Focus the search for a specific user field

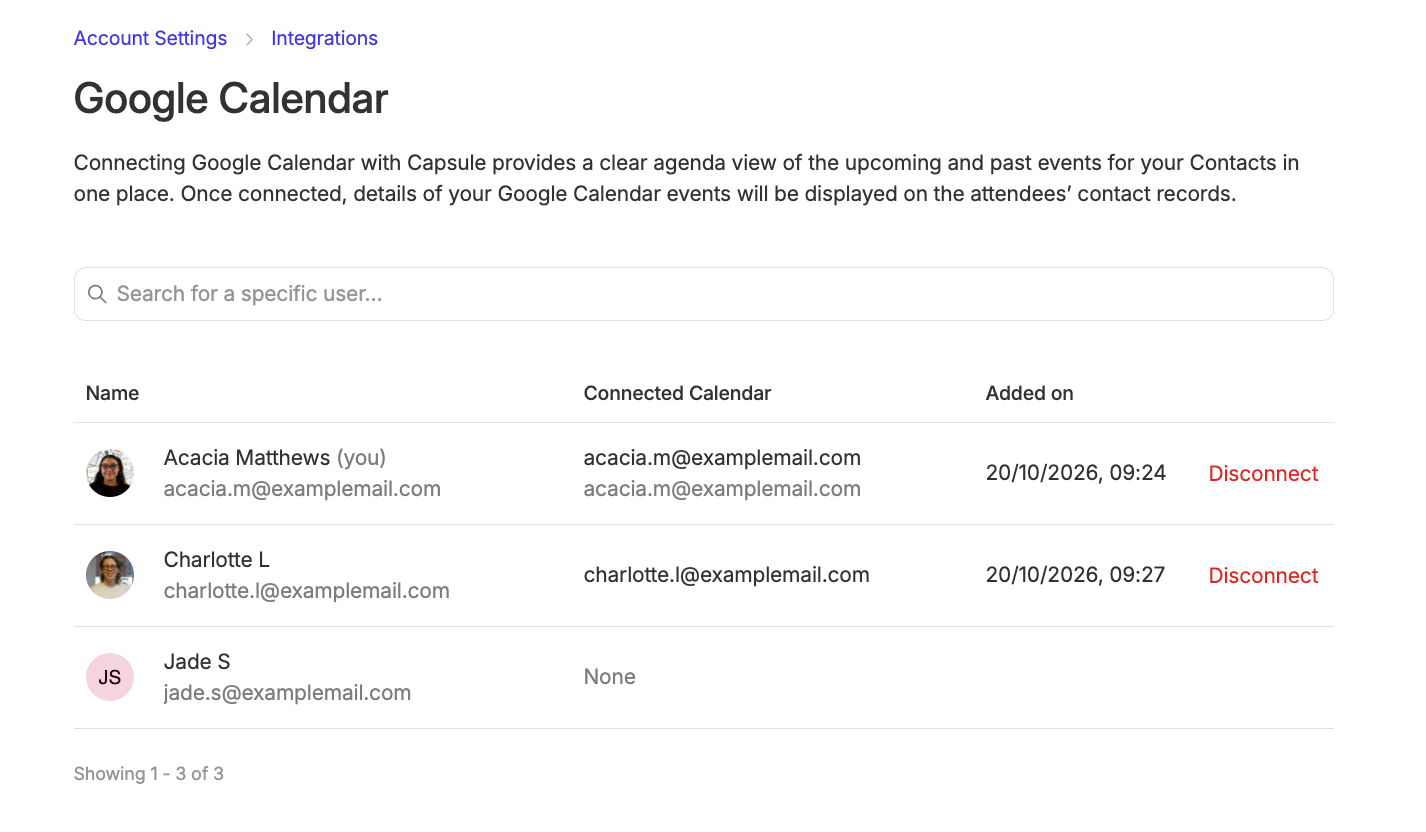click(703, 294)
